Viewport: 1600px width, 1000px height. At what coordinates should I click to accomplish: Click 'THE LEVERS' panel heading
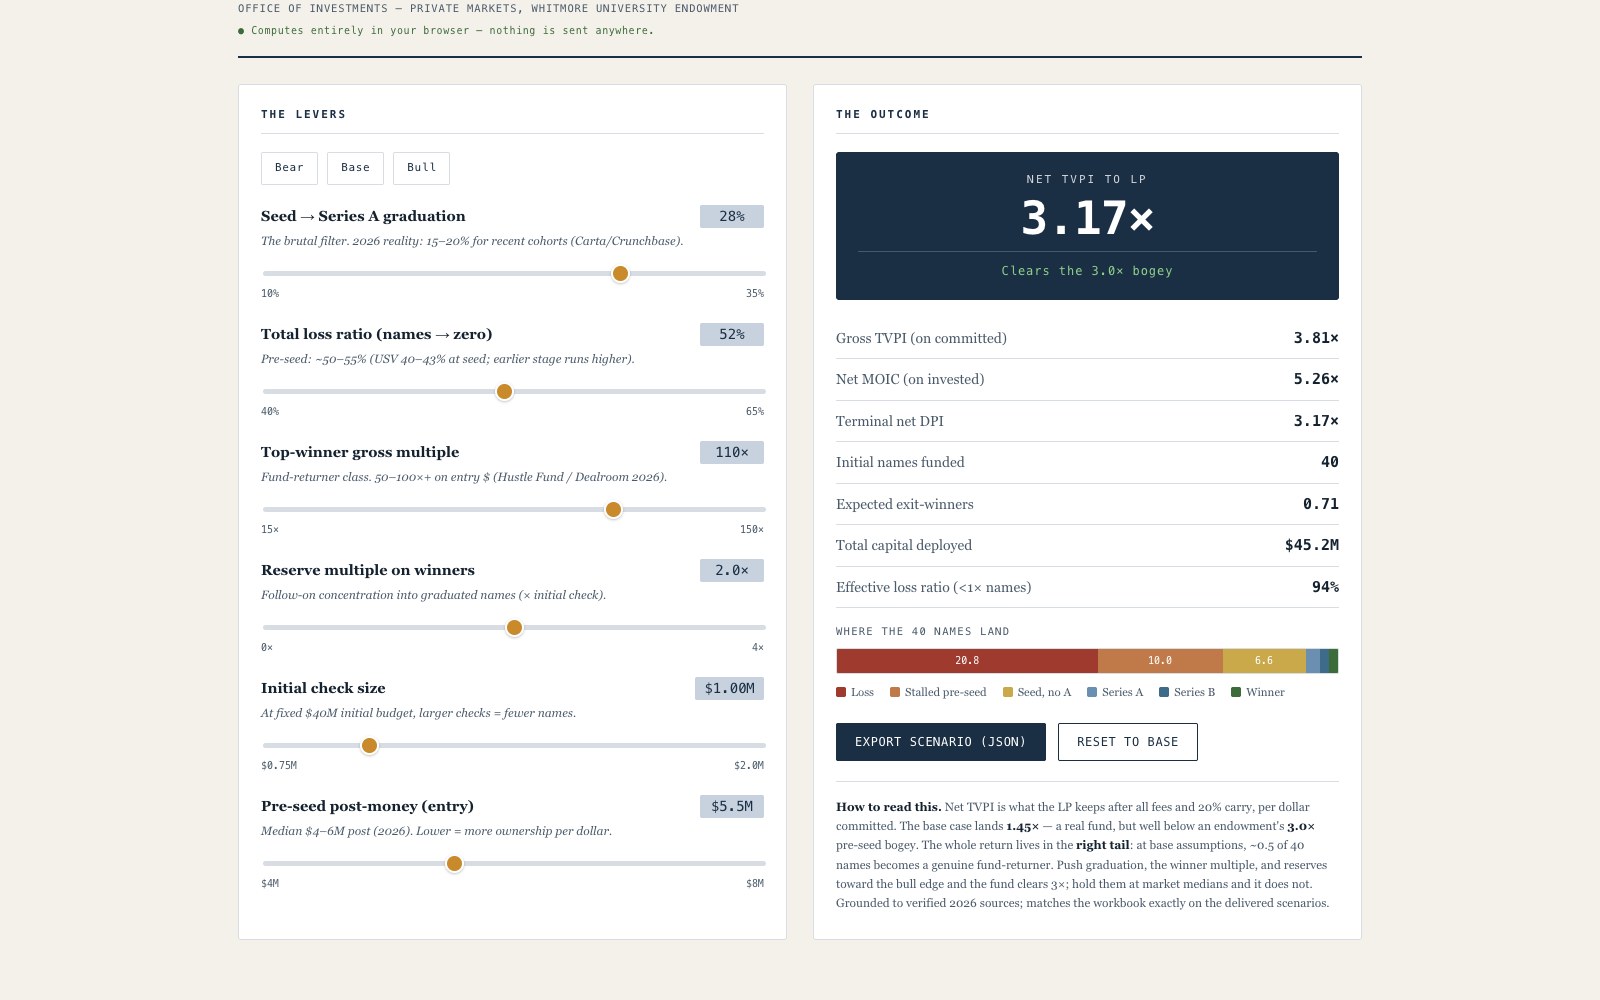304,114
